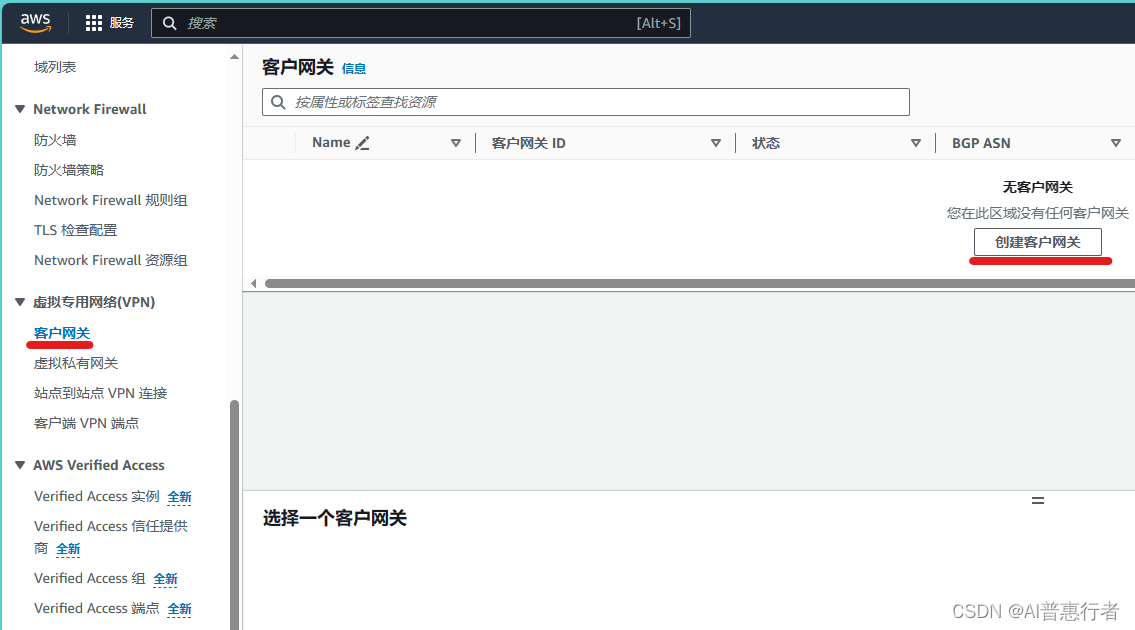This screenshot has height=630, width=1135.
Task: Click the 选择一个客户网关 heading
Action: click(x=334, y=518)
